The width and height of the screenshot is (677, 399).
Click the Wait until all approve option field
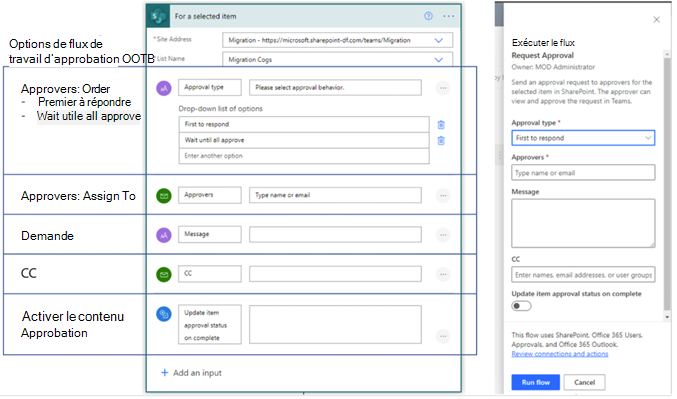pyautogui.click(x=304, y=140)
